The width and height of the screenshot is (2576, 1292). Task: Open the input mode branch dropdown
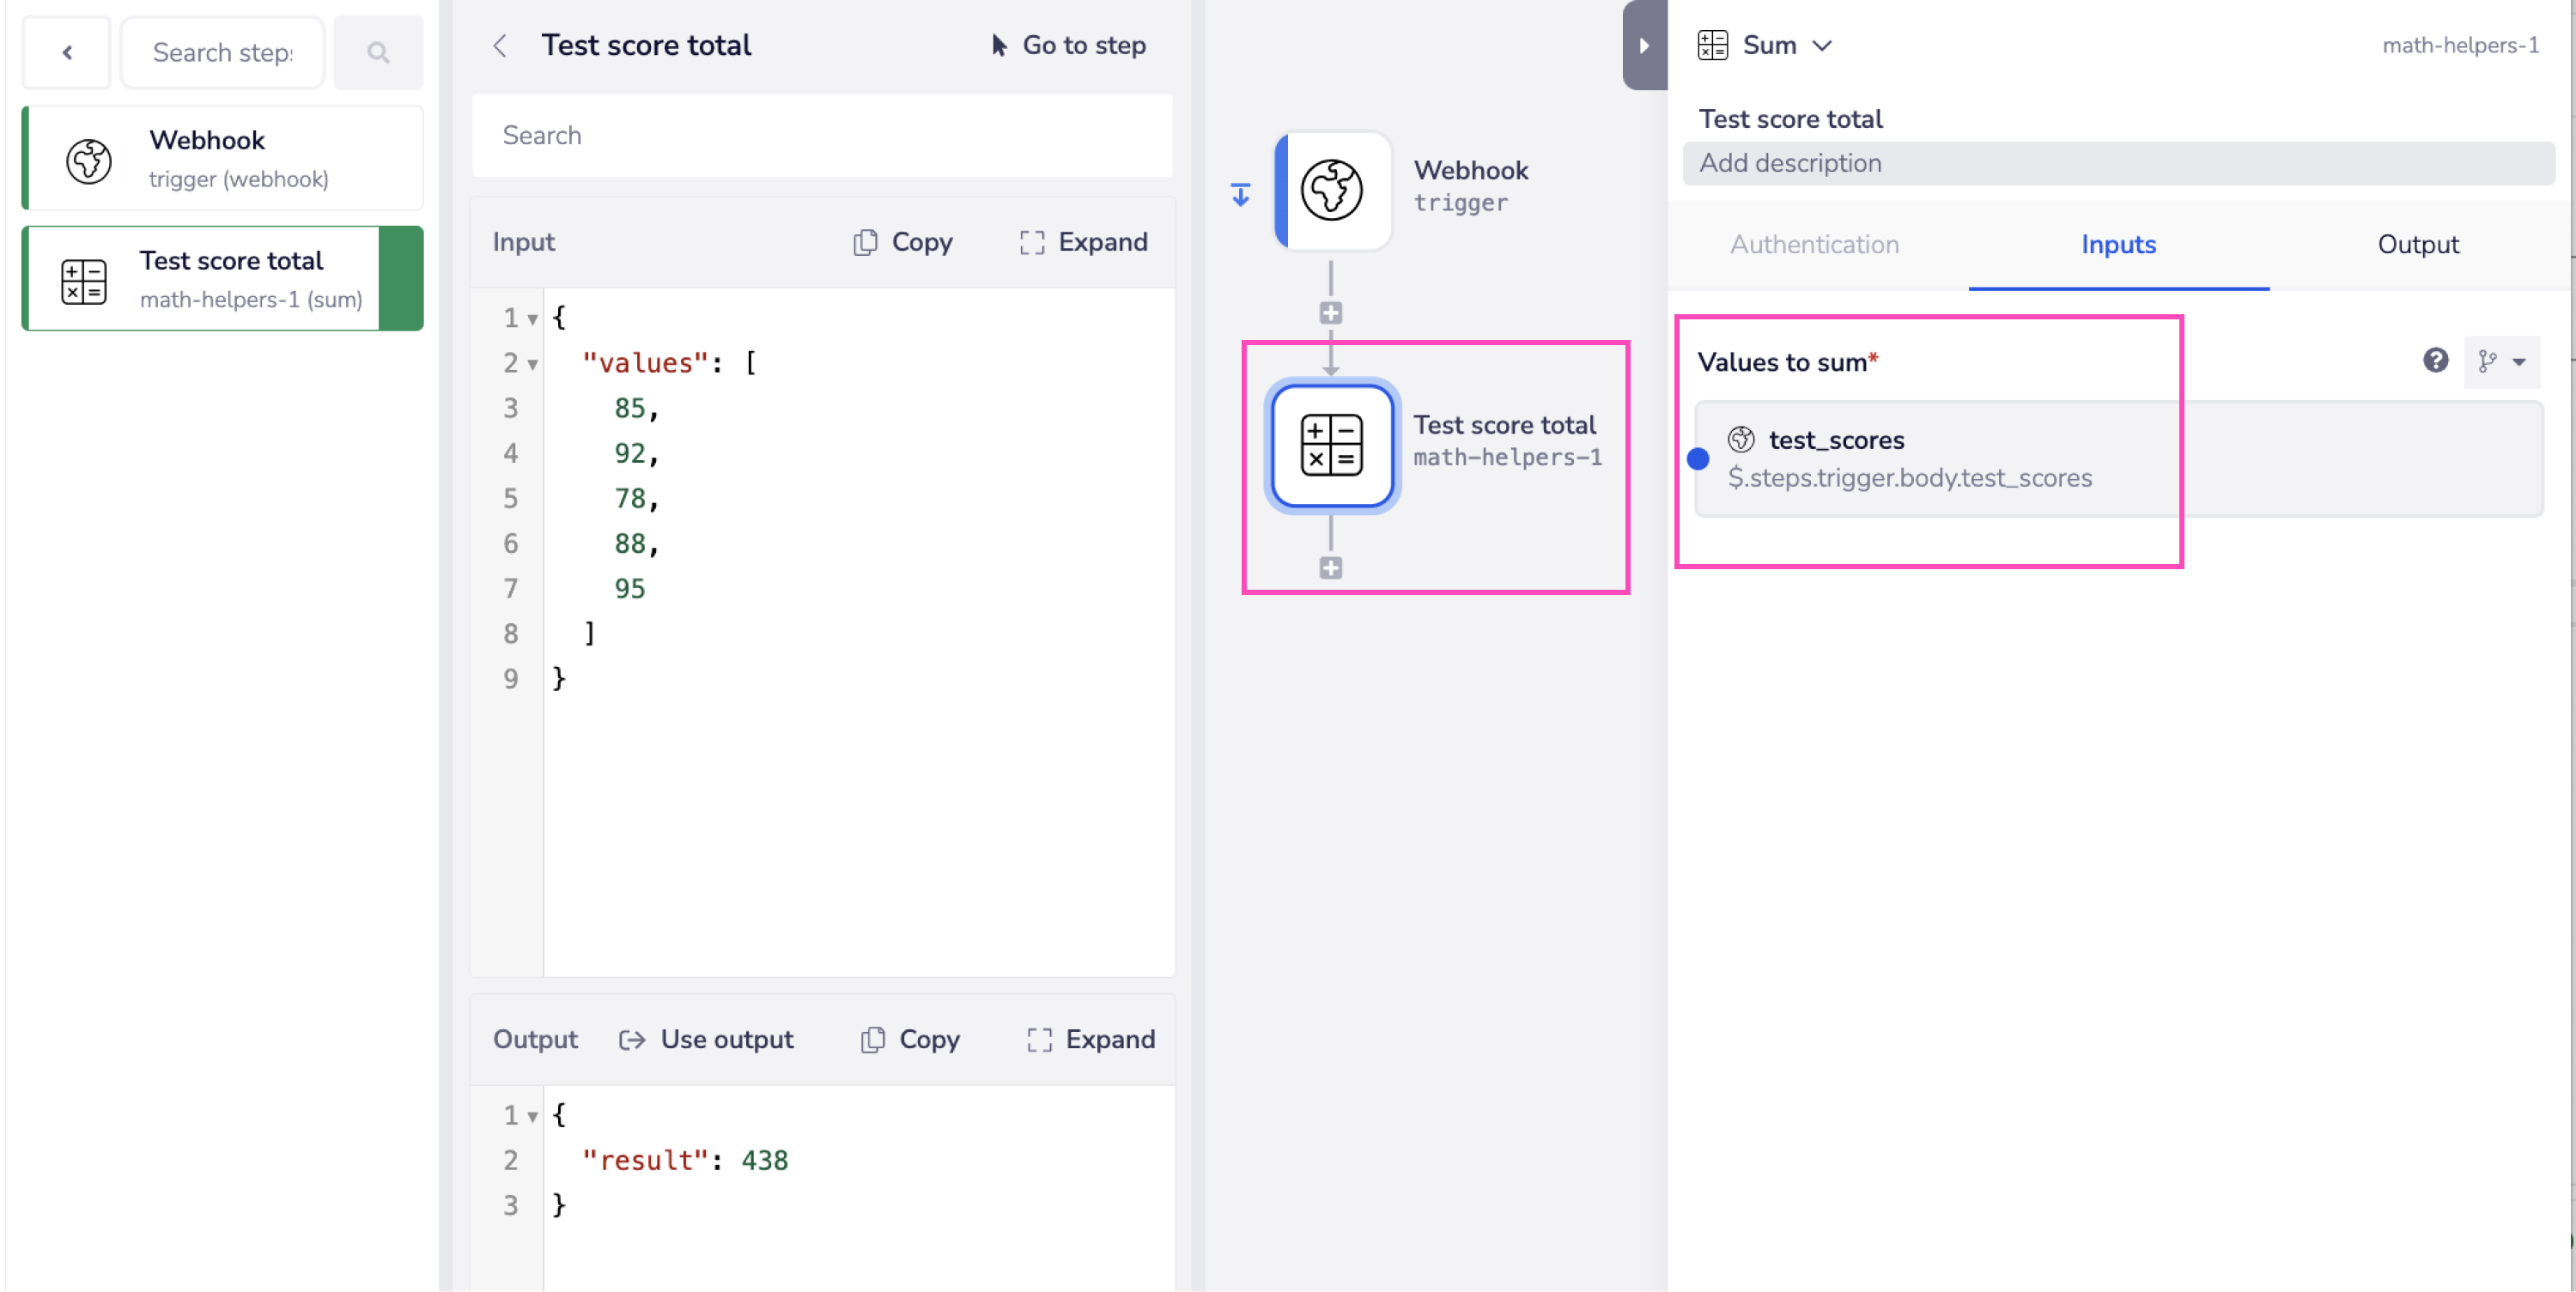[x=2502, y=361]
